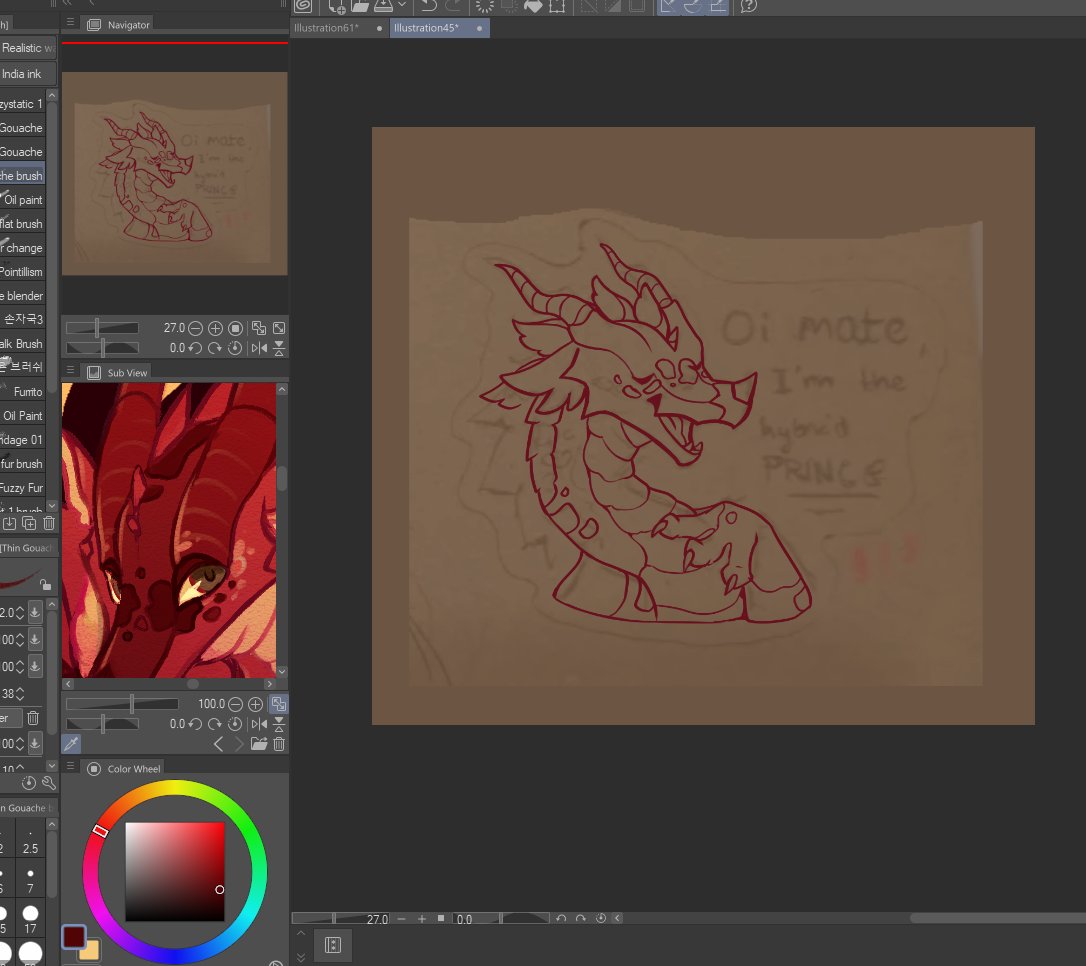
Task: Select the India ink brush group
Action: click(x=28, y=73)
